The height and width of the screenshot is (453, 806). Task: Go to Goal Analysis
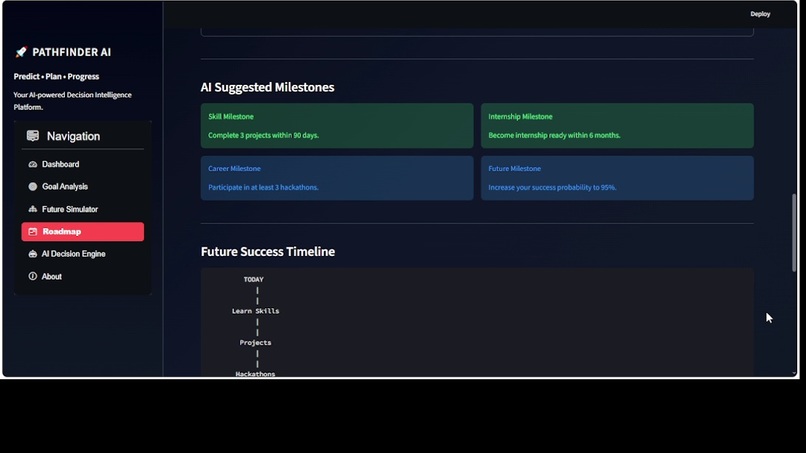point(83,187)
